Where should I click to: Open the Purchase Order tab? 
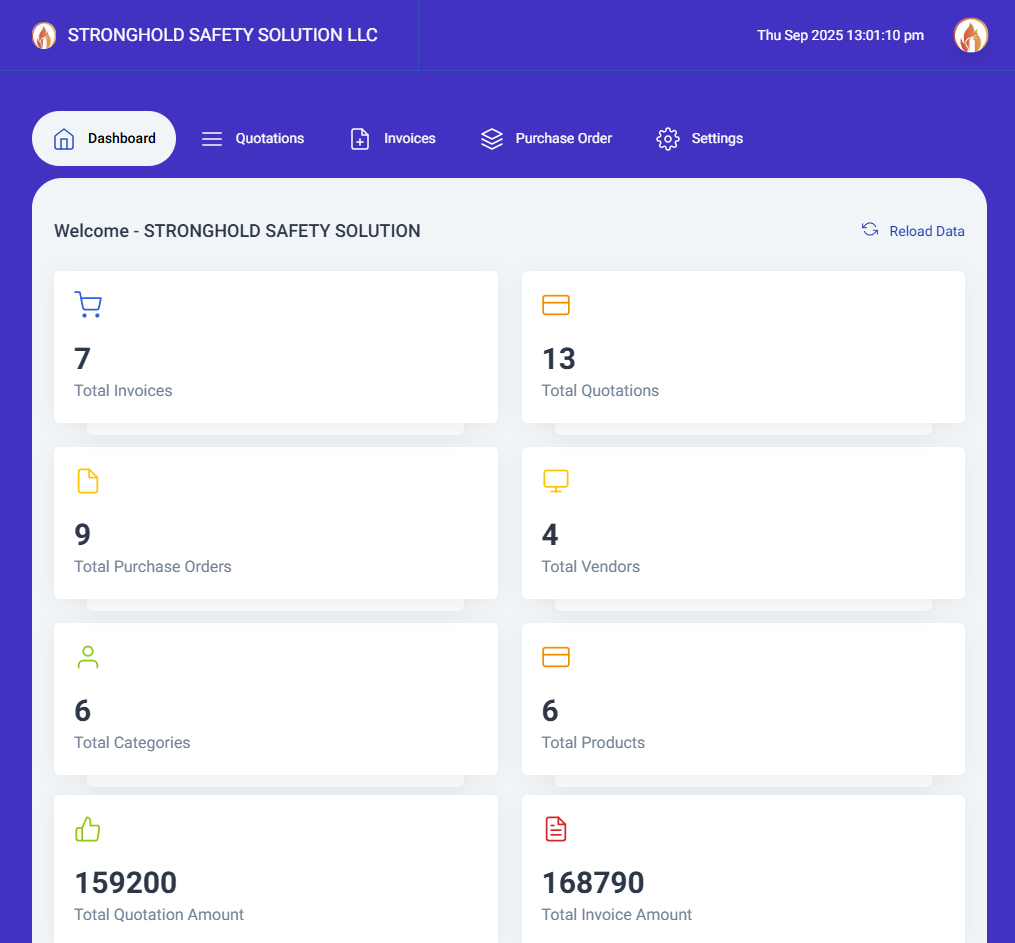click(x=546, y=139)
